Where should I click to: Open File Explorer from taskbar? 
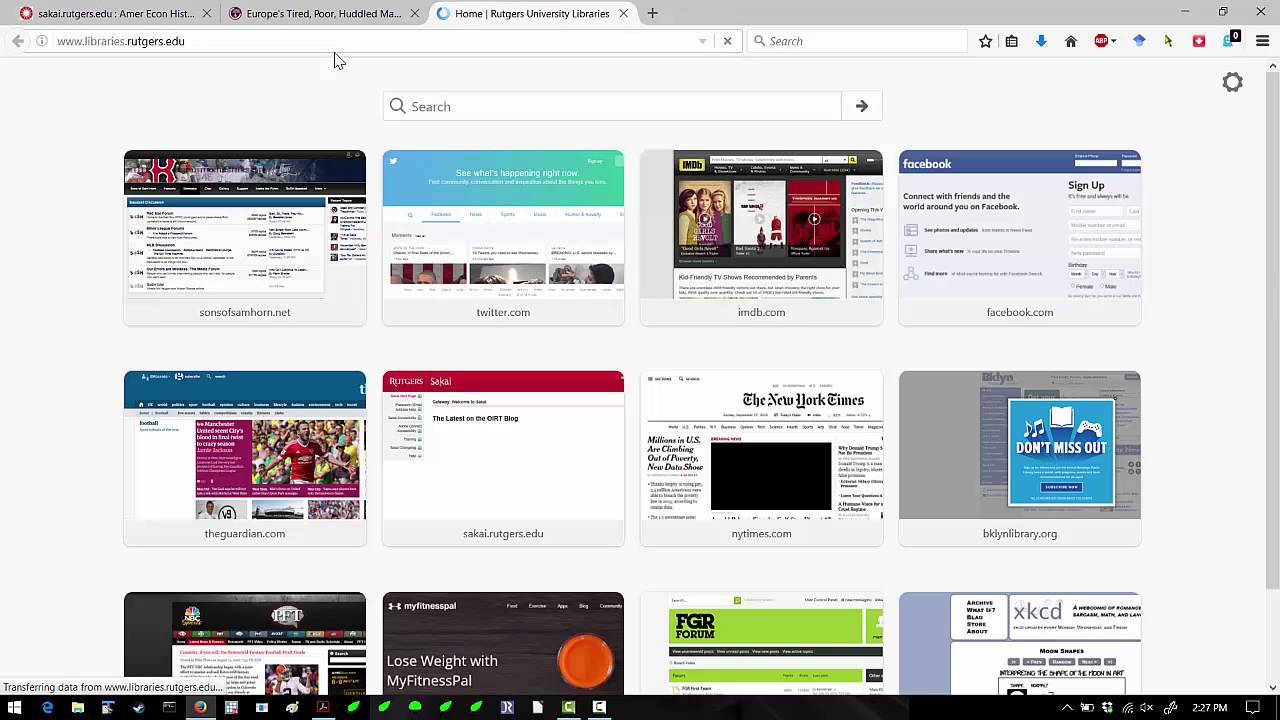pyautogui.click(x=77, y=707)
